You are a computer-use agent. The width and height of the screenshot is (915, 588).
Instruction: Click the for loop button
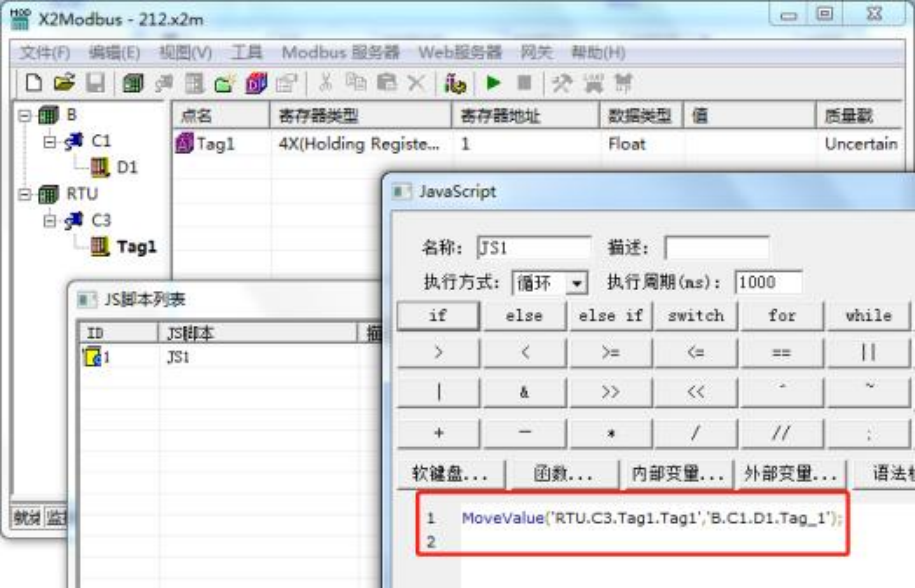782,316
